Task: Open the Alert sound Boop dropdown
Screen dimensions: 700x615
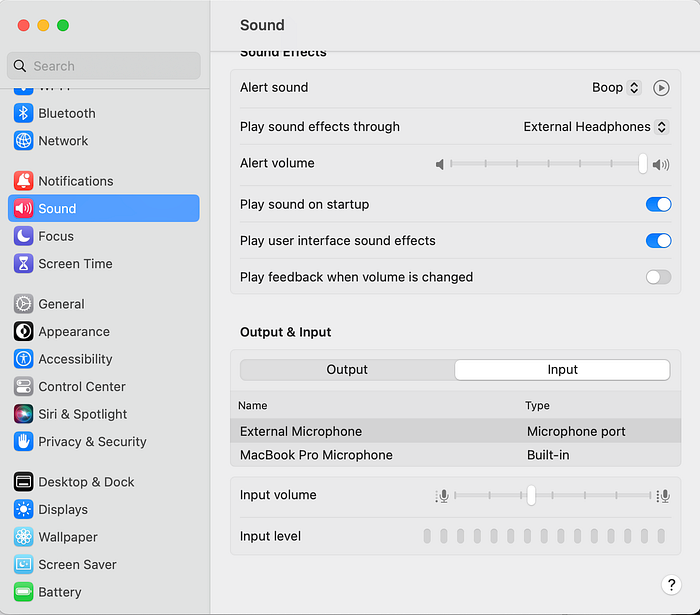Action: click(x=616, y=87)
